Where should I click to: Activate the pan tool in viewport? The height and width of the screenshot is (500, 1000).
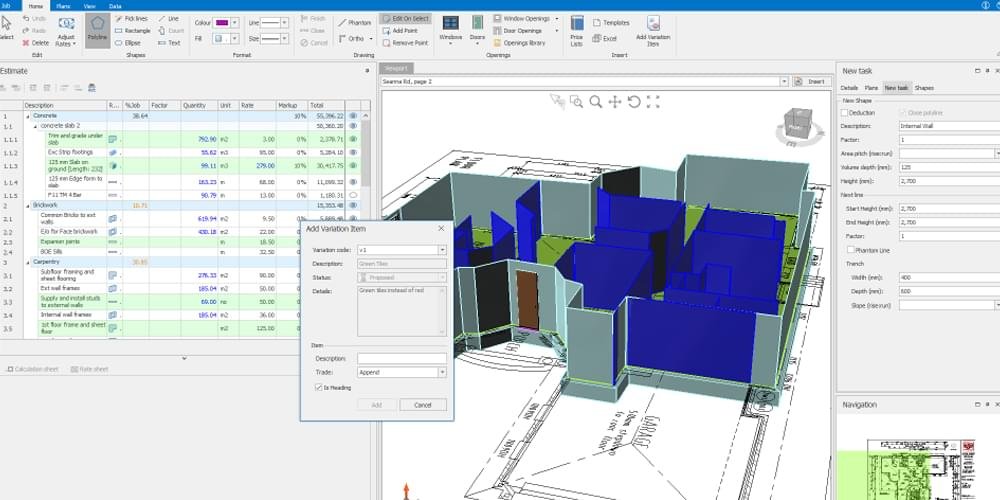coord(615,101)
